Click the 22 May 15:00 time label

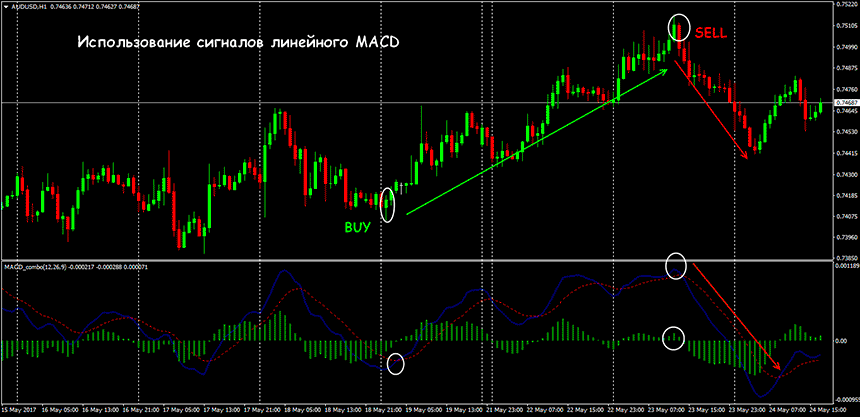585,410
